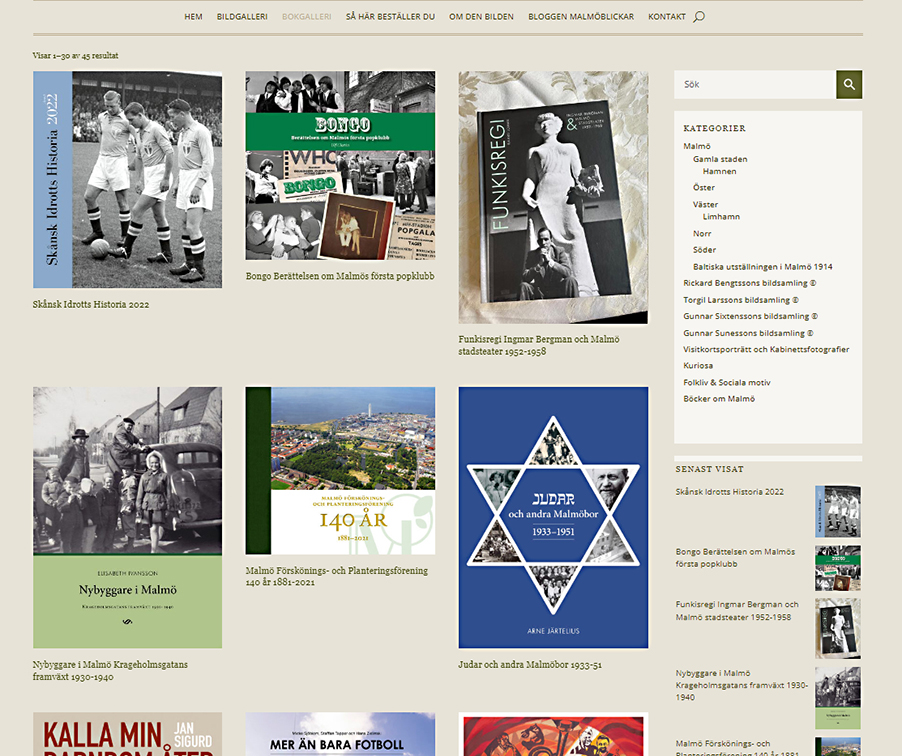
Task: Open the Kuriosa category
Action: (698, 365)
